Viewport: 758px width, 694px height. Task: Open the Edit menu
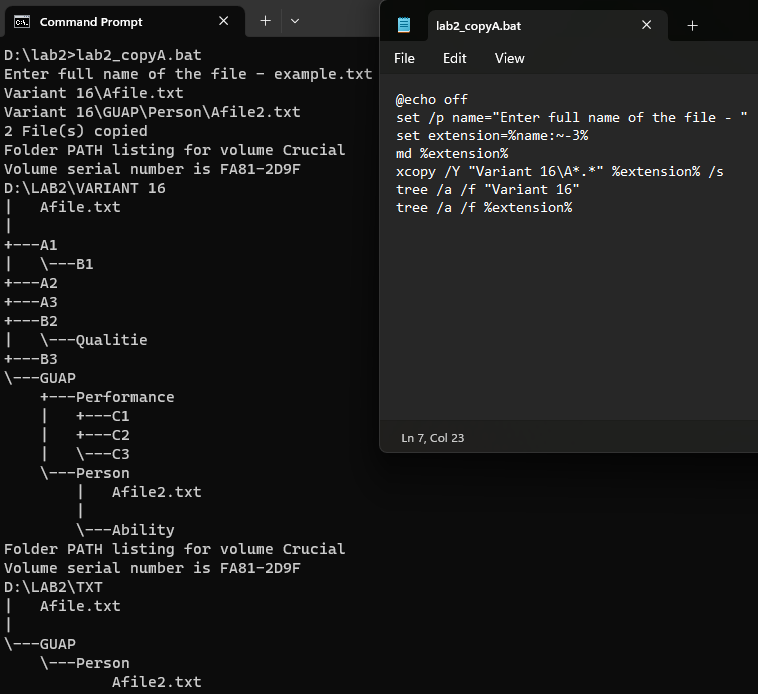[454, 58]
